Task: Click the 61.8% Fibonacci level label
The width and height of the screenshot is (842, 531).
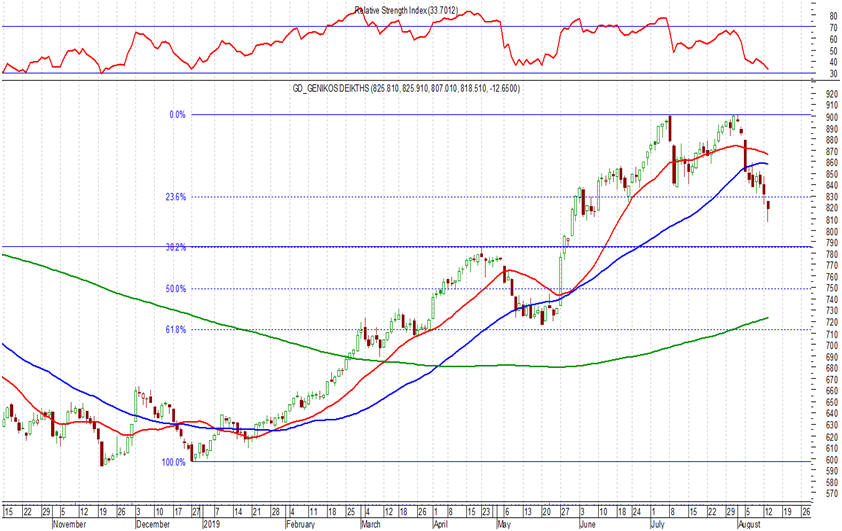Action: (x=176, y=330)
